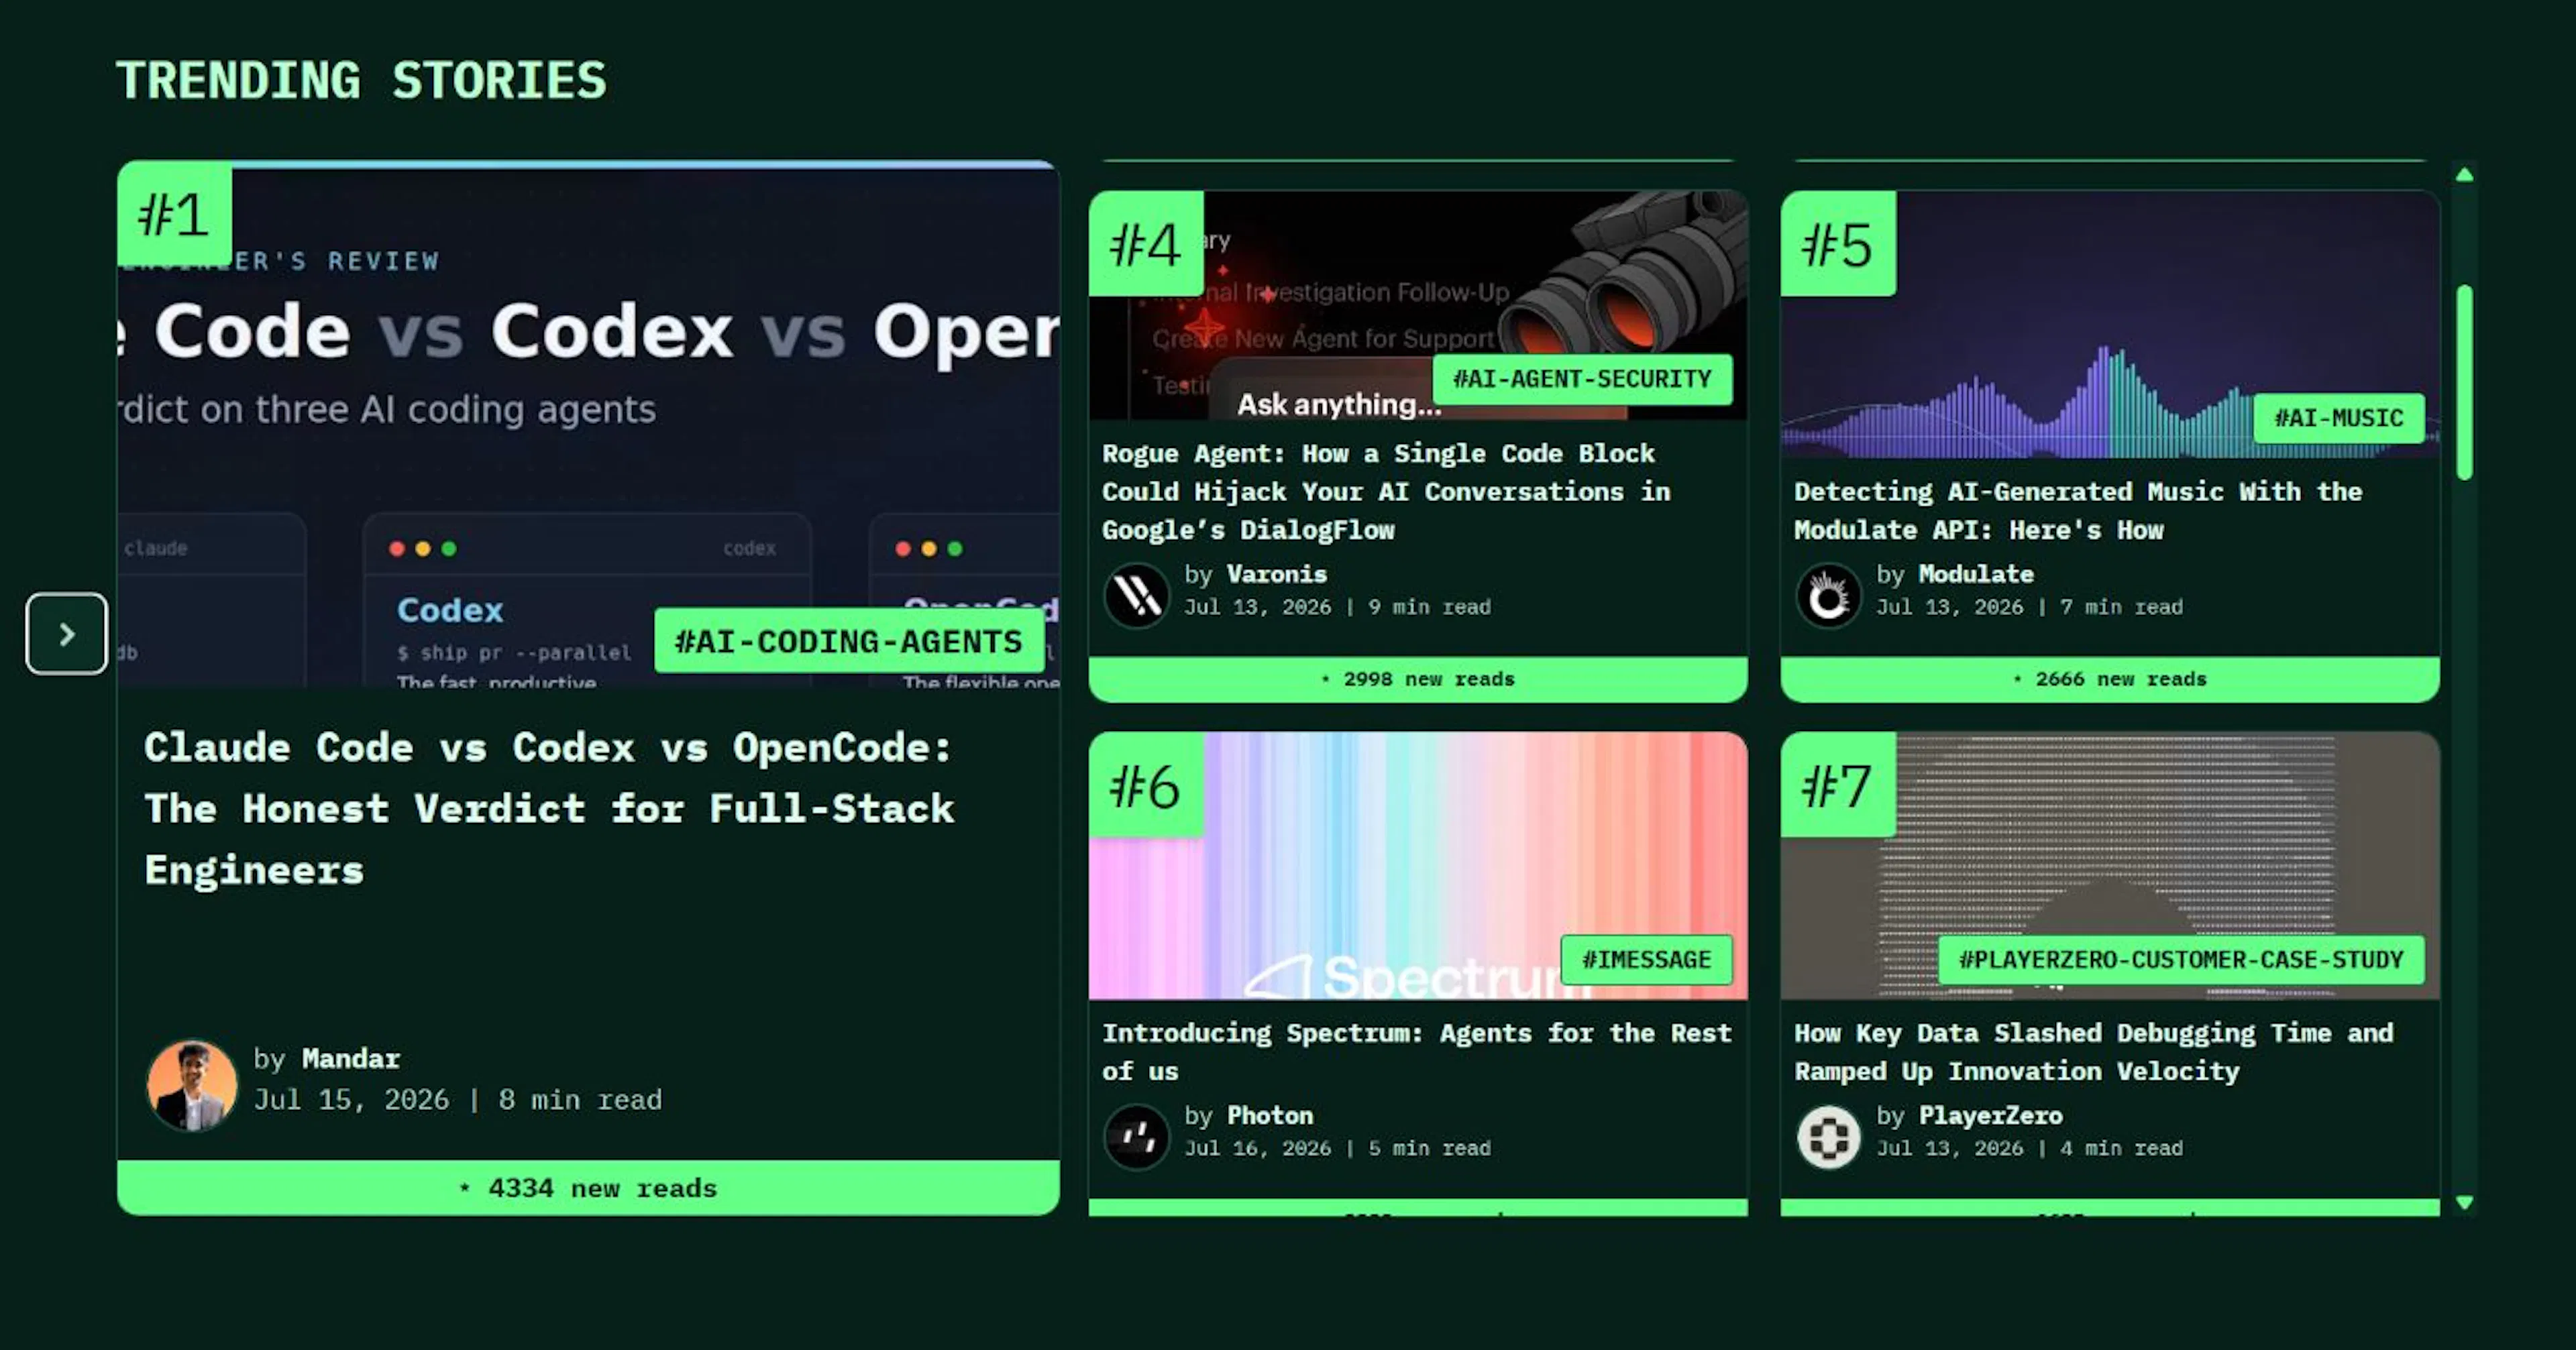Click author name Modulate

[1976, 574]
